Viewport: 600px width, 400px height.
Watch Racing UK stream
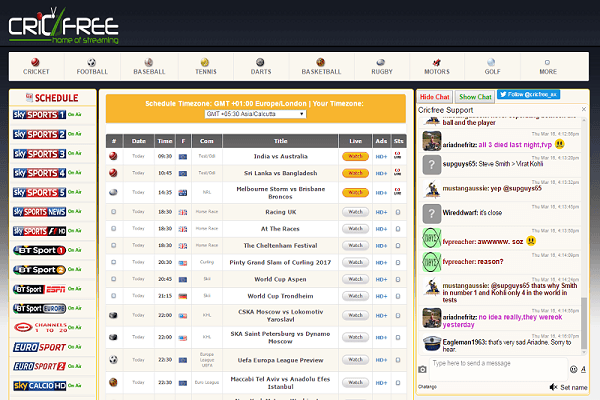coord(355,212)
